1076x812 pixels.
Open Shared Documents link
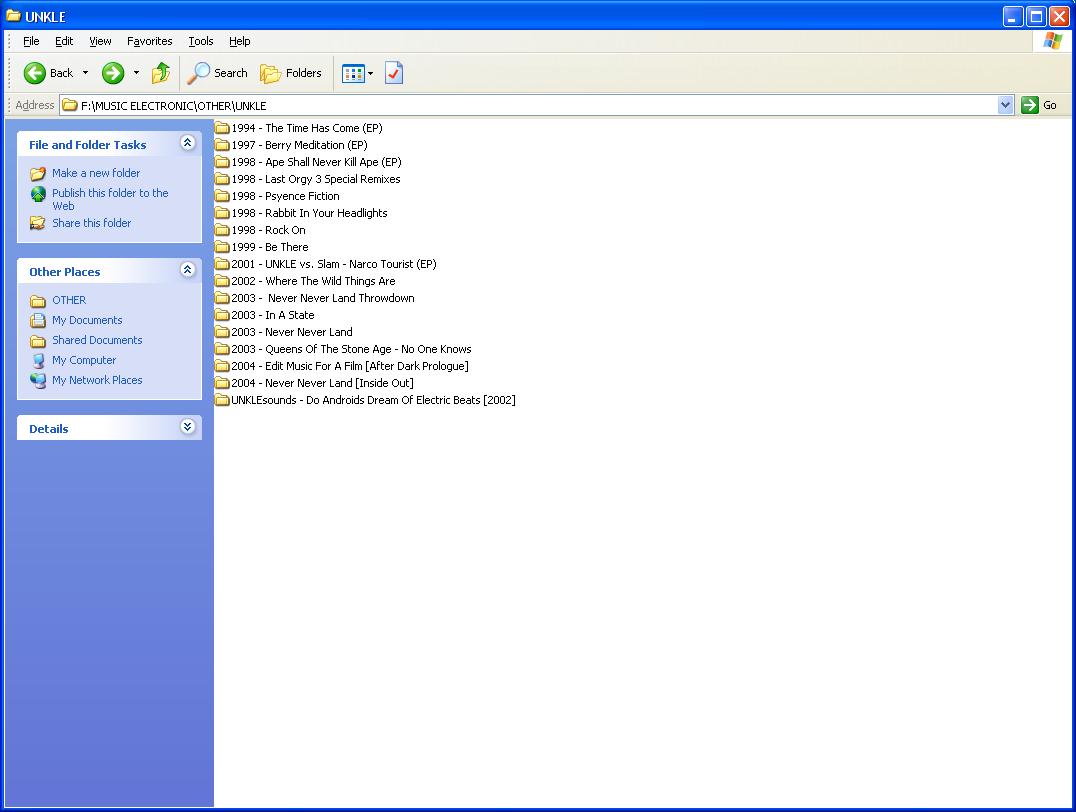97,340
